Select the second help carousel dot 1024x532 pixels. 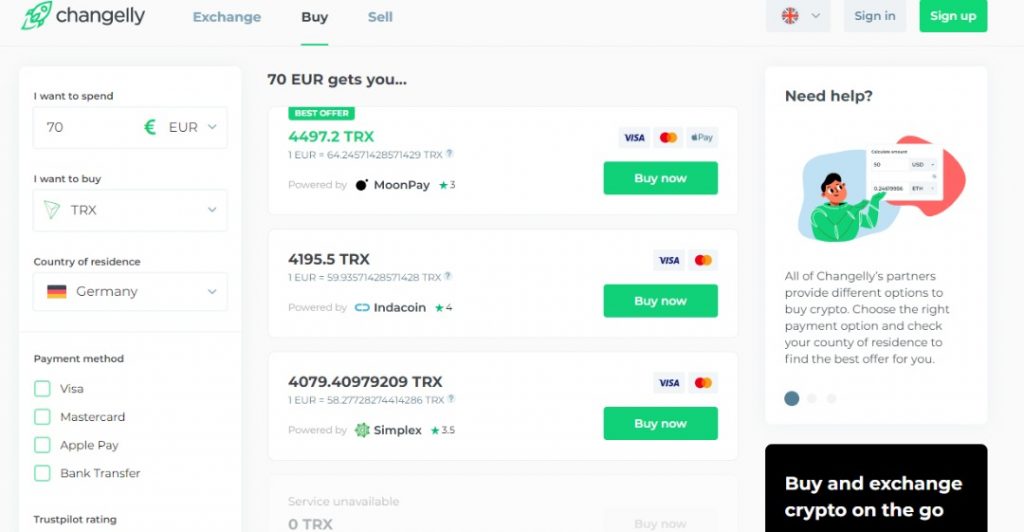point(812,398)
